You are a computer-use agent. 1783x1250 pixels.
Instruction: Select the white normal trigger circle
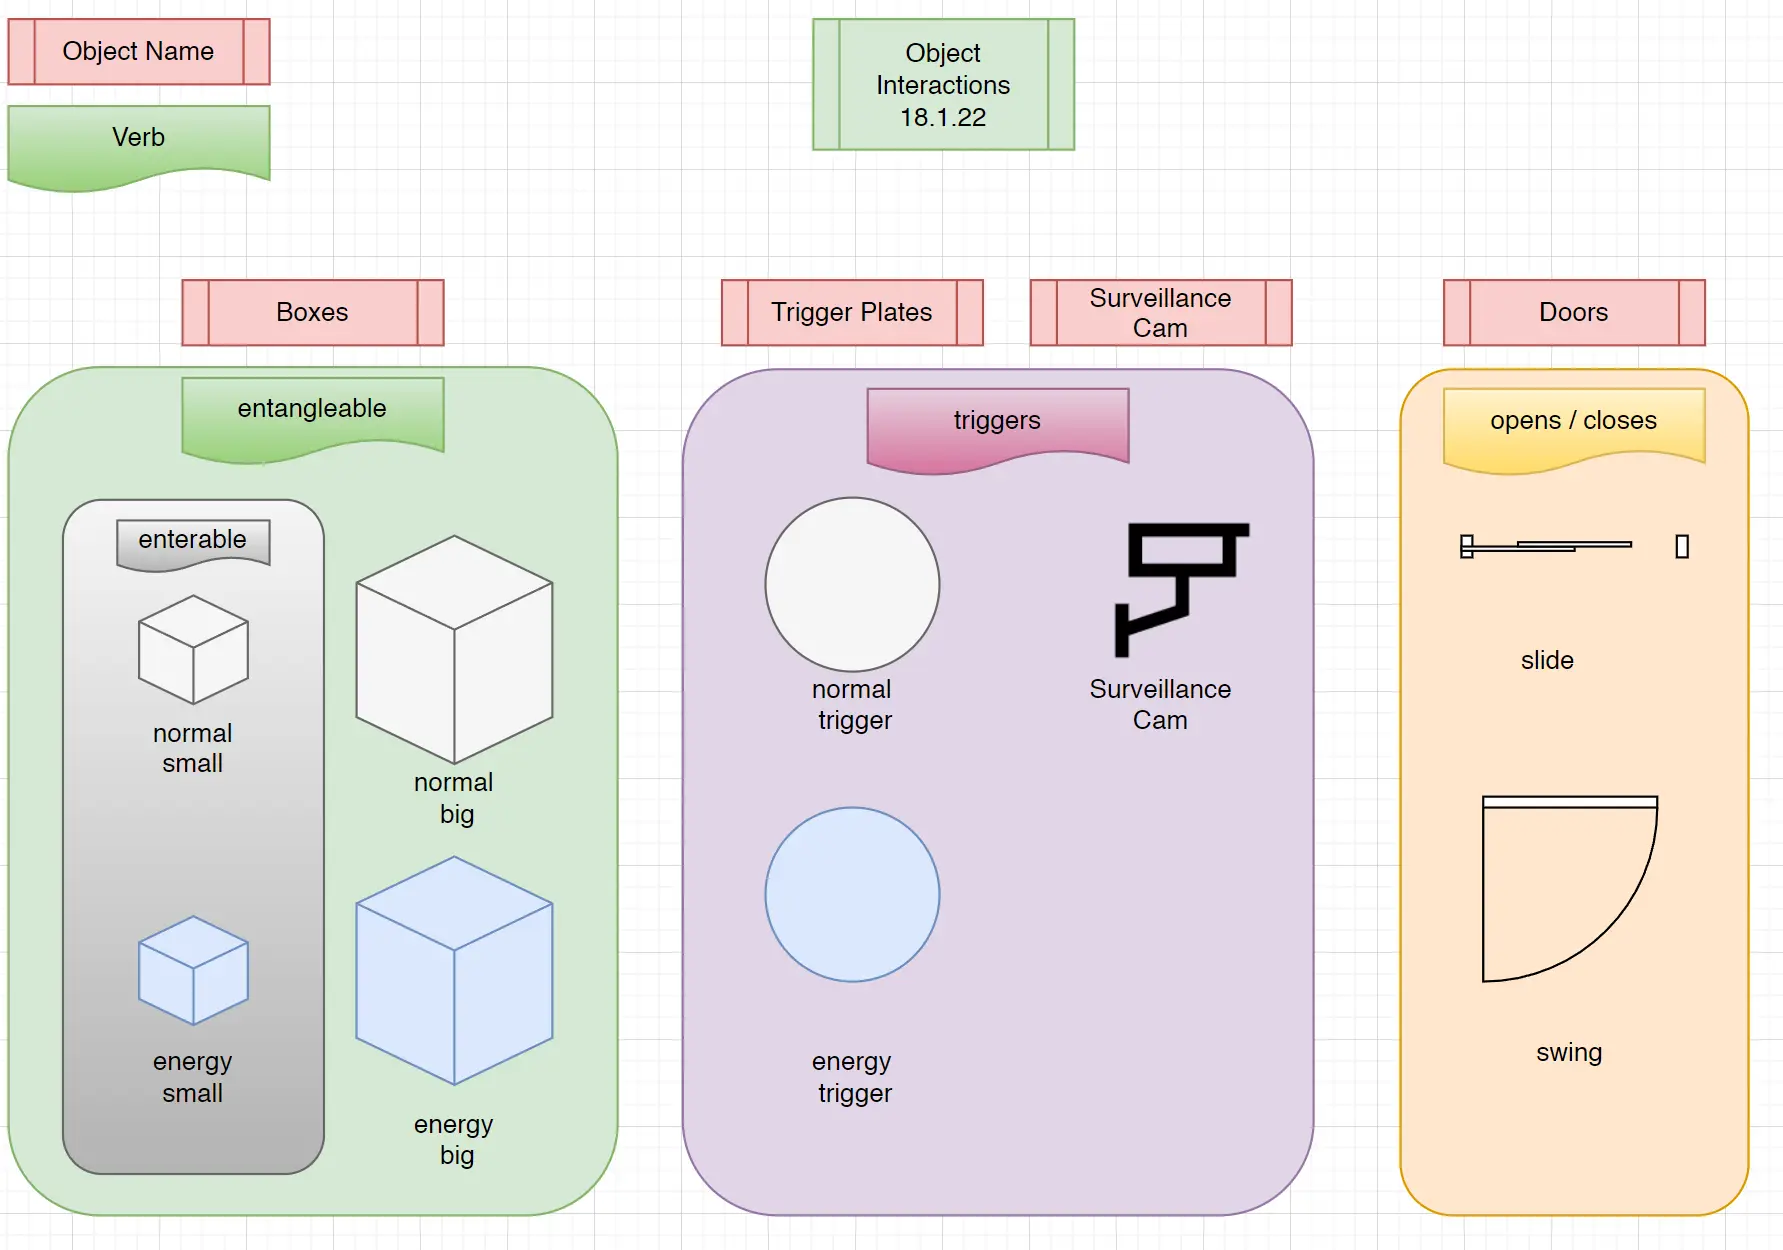point(852,584)
